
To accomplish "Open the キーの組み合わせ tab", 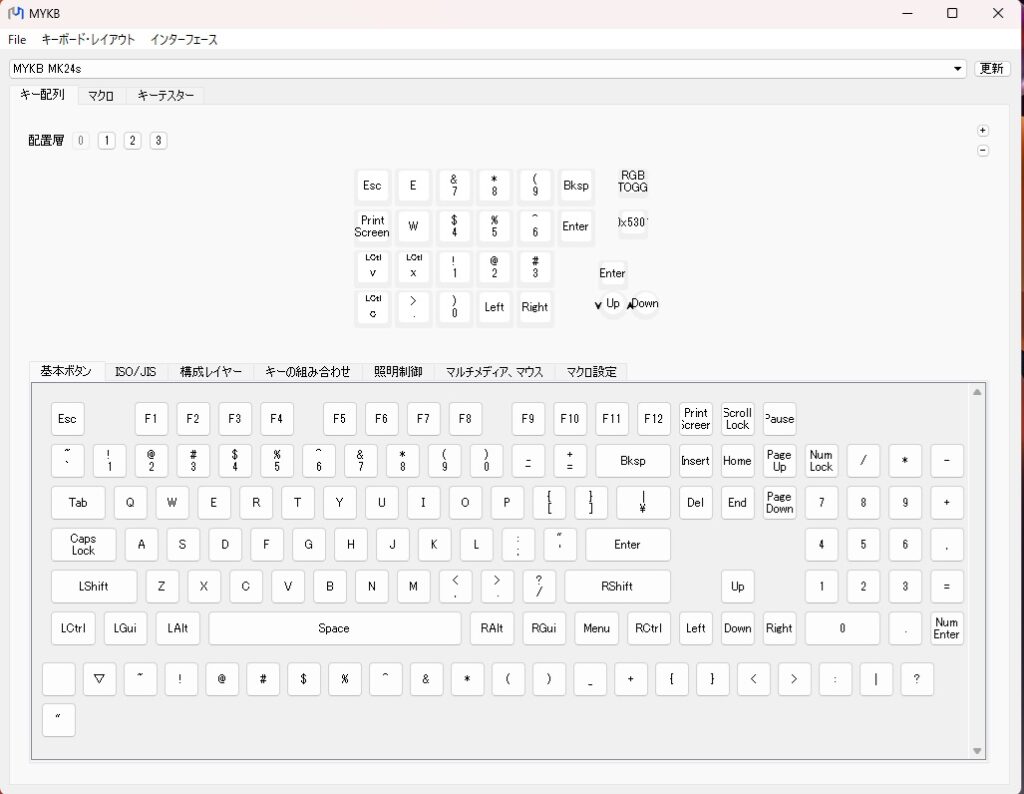I will click(308, 372).
